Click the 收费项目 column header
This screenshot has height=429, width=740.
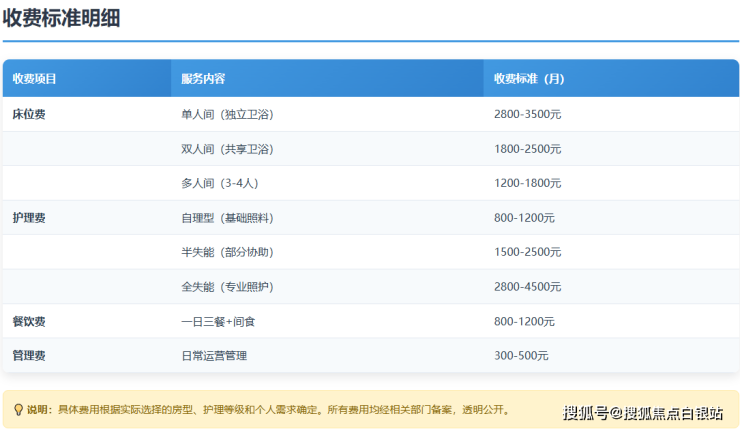pos(35,79)
